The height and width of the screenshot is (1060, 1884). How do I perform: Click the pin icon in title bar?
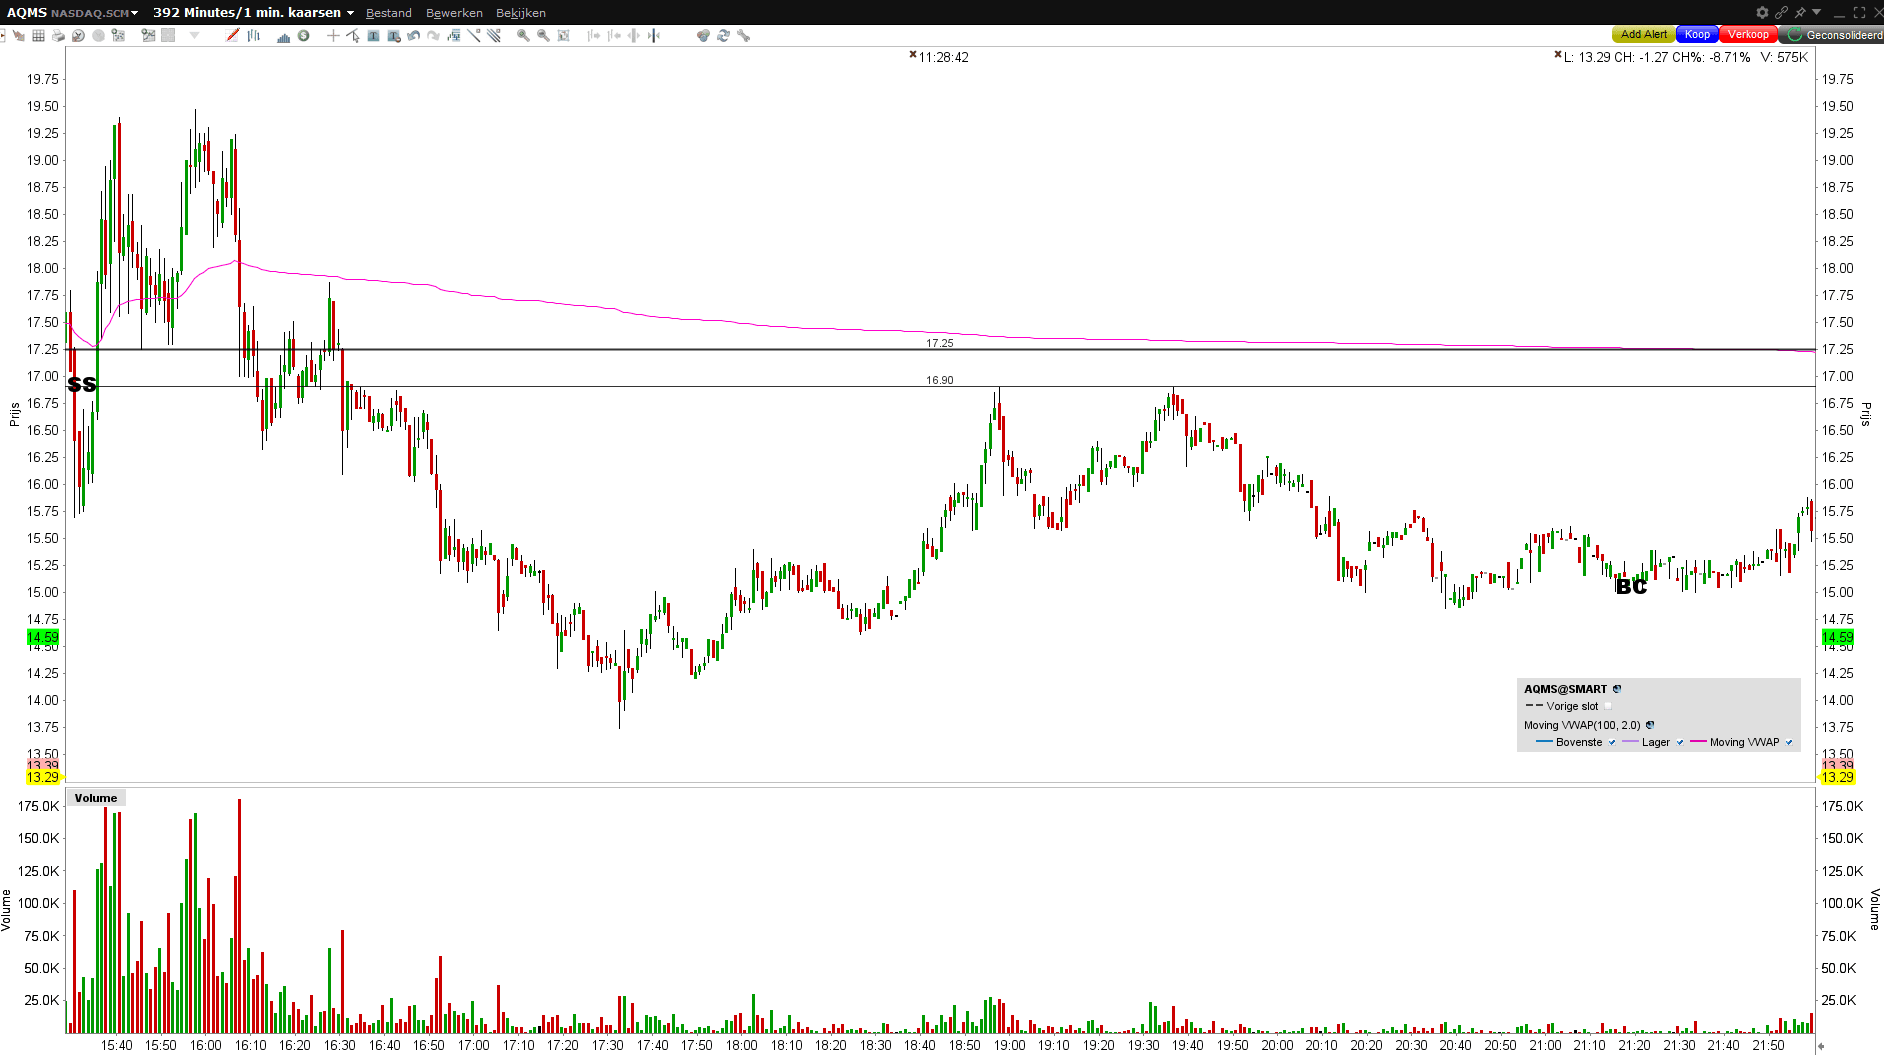tap(1800, 13)
